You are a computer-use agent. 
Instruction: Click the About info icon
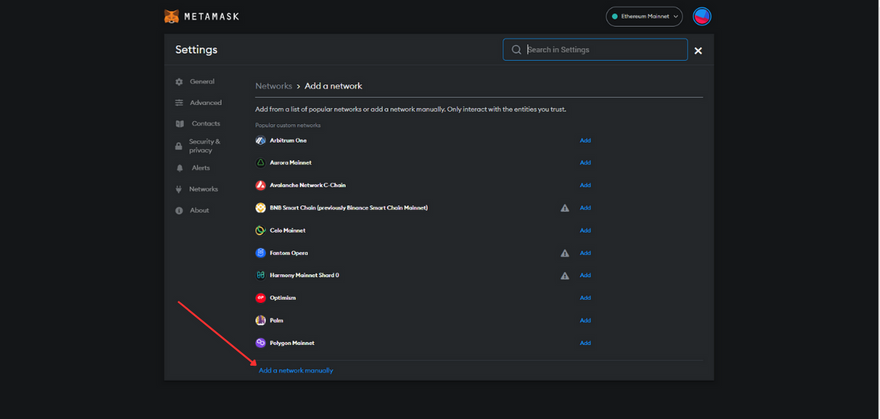(180, 210)
